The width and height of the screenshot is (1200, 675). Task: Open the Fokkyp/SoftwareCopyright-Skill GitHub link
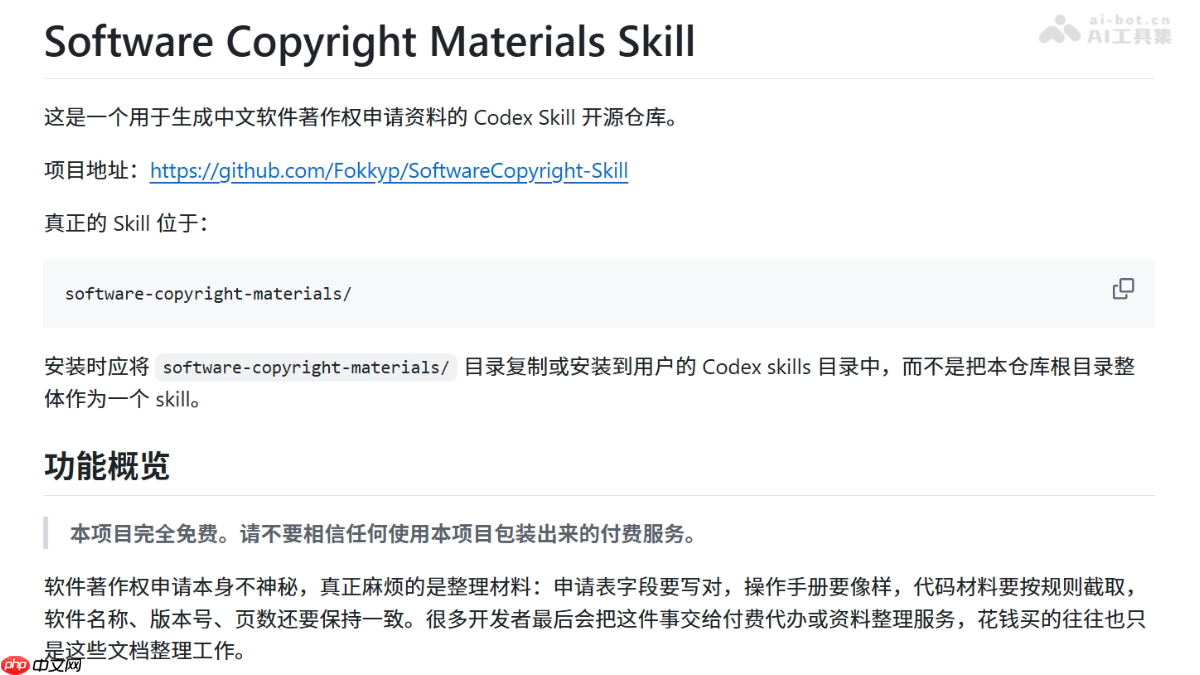389,171
